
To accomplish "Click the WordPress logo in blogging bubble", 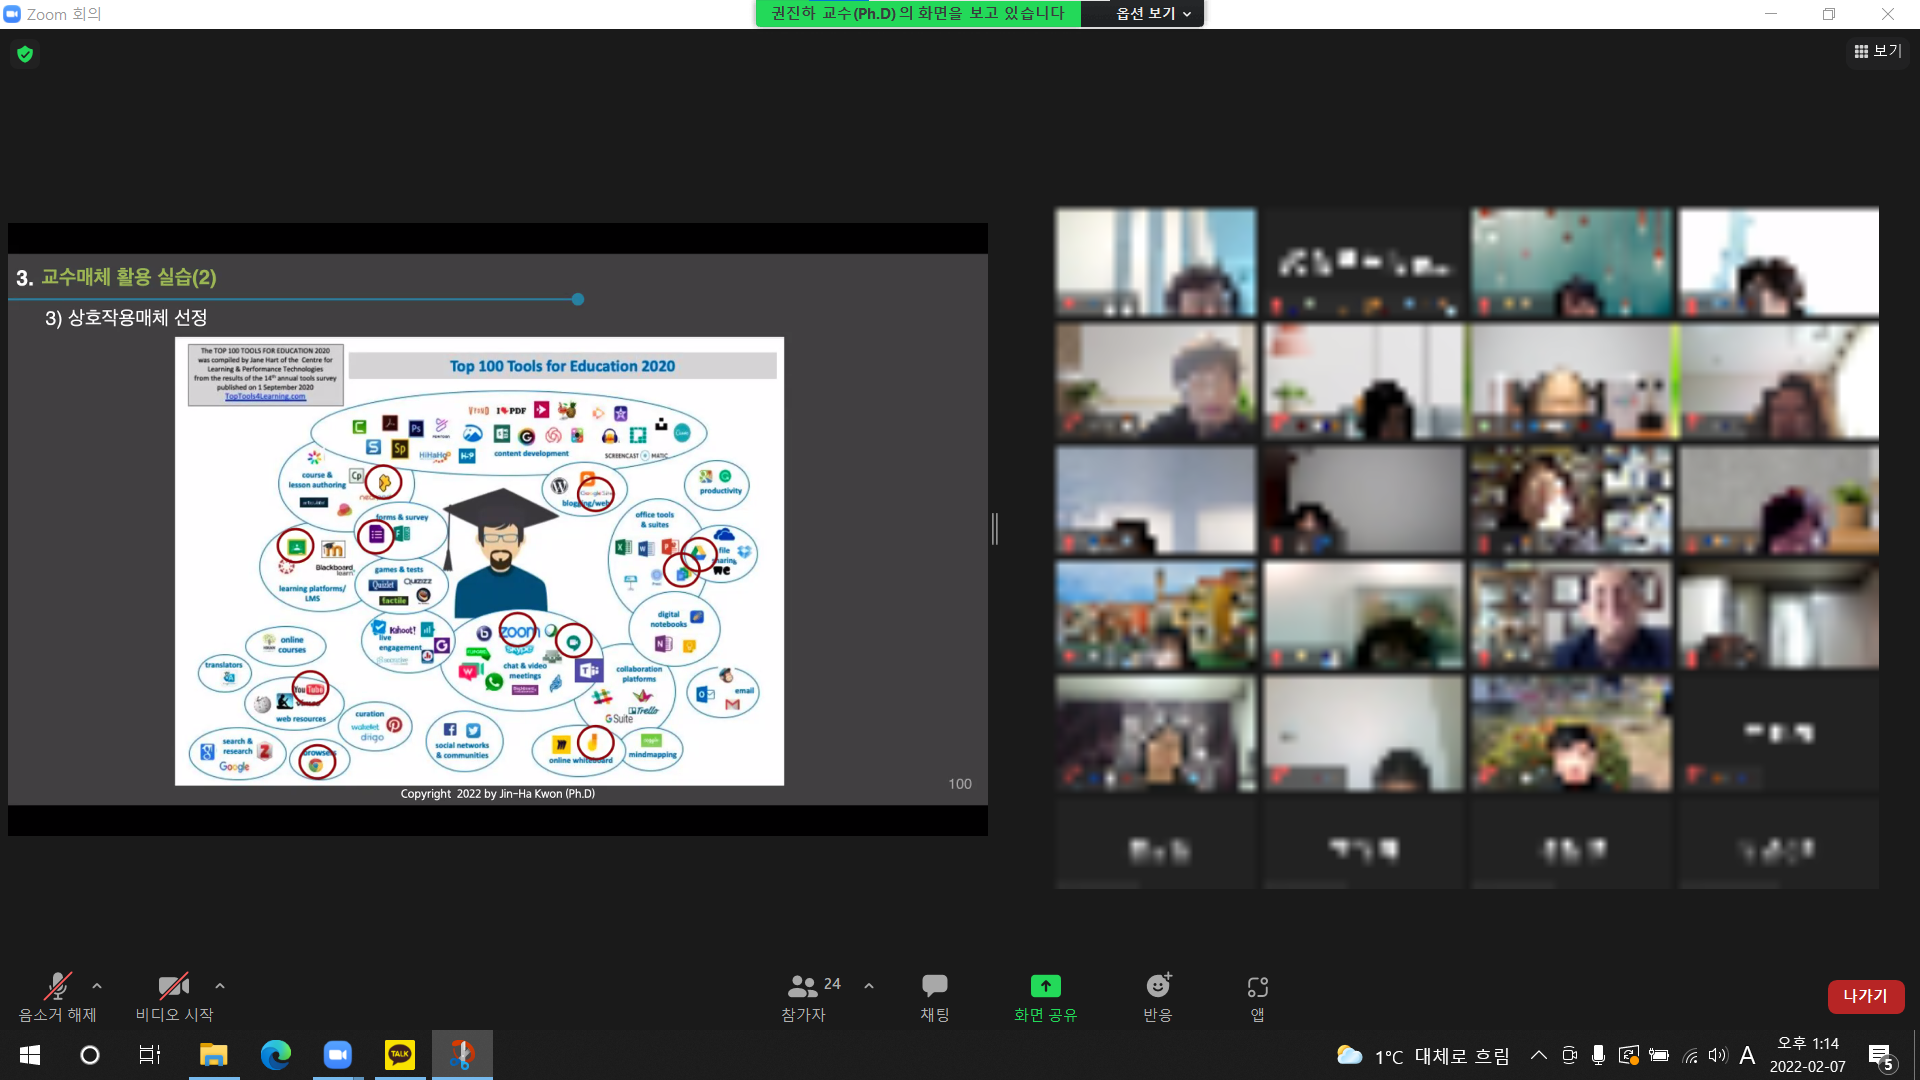I will (559, 486).
